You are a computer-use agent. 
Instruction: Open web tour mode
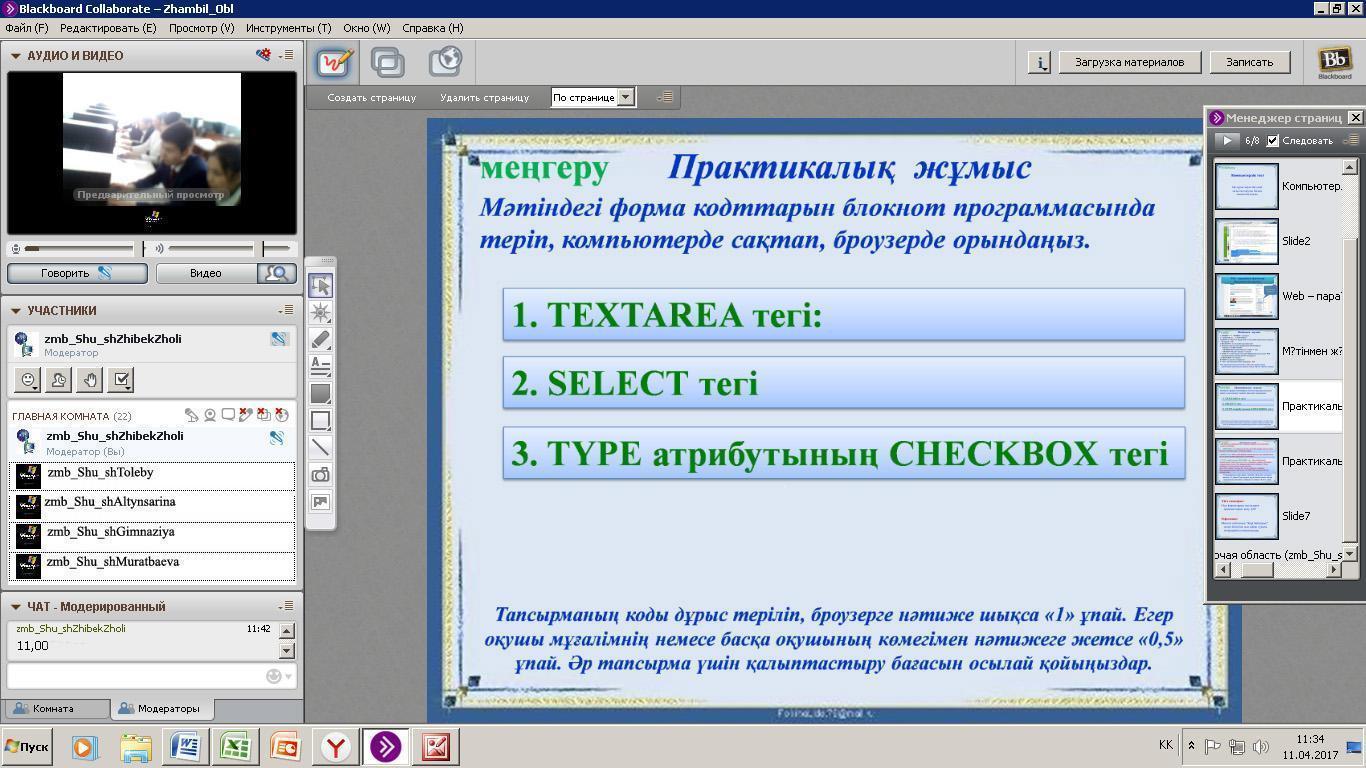pyautogui.click(x=444, y=62)
